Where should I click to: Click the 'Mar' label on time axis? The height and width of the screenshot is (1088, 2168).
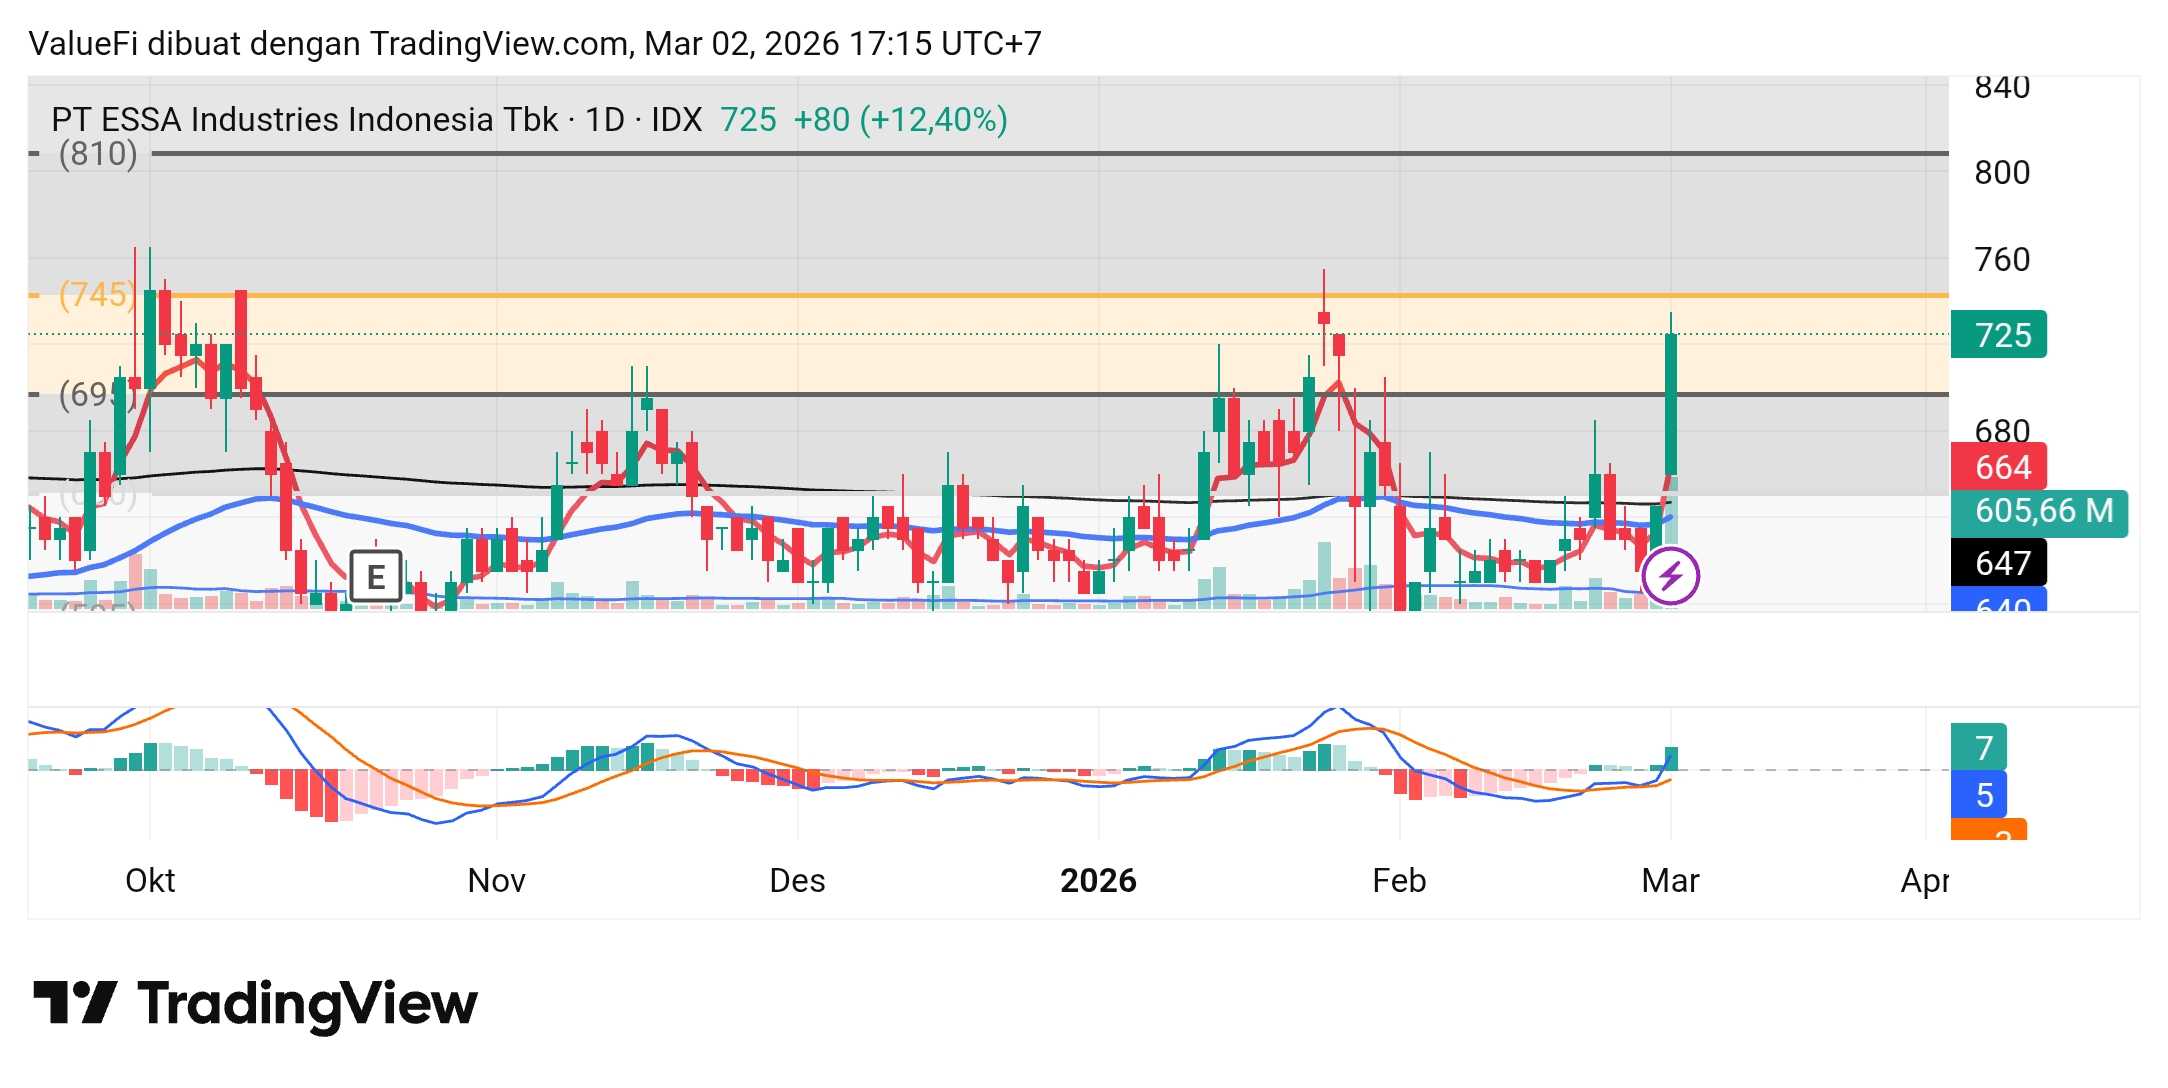coord(1670,881)
